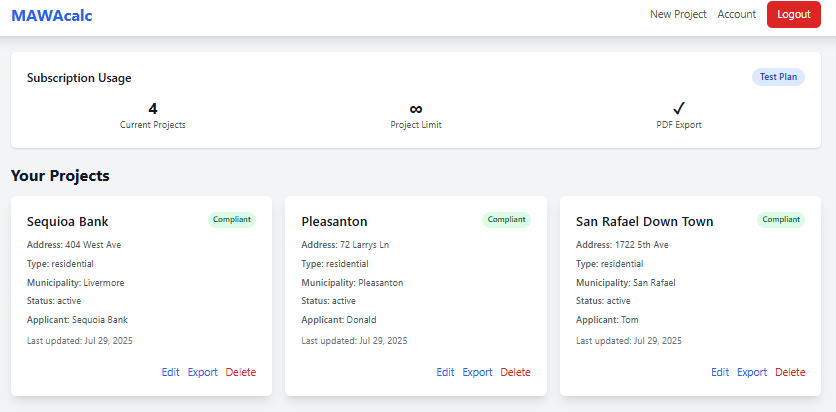Click the Compliant badge on Pleasanton card
The height and width of the screenshot is (412, 836).
point(507,220)
